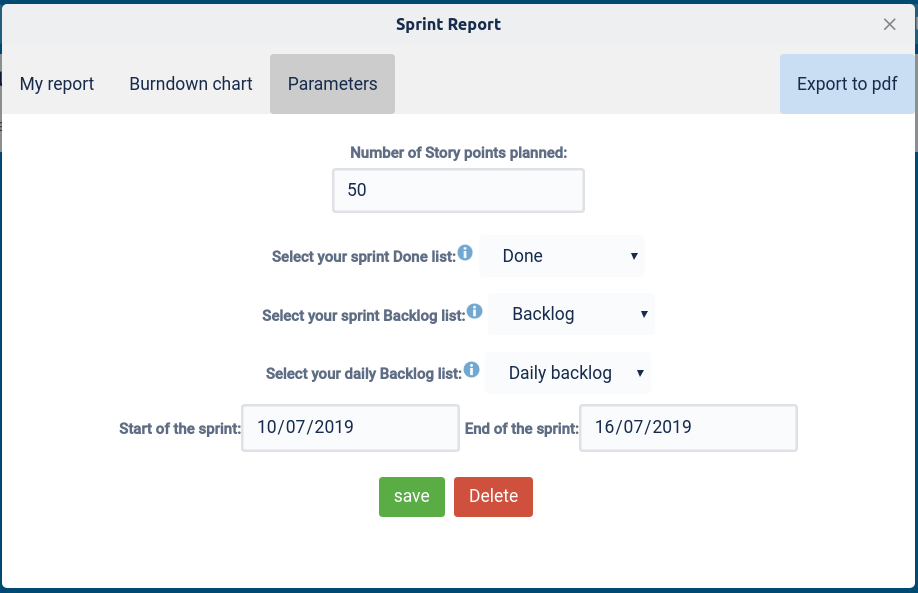918x593 pixels.
Task: Click the green save button
Action: [x=411, y=496]
